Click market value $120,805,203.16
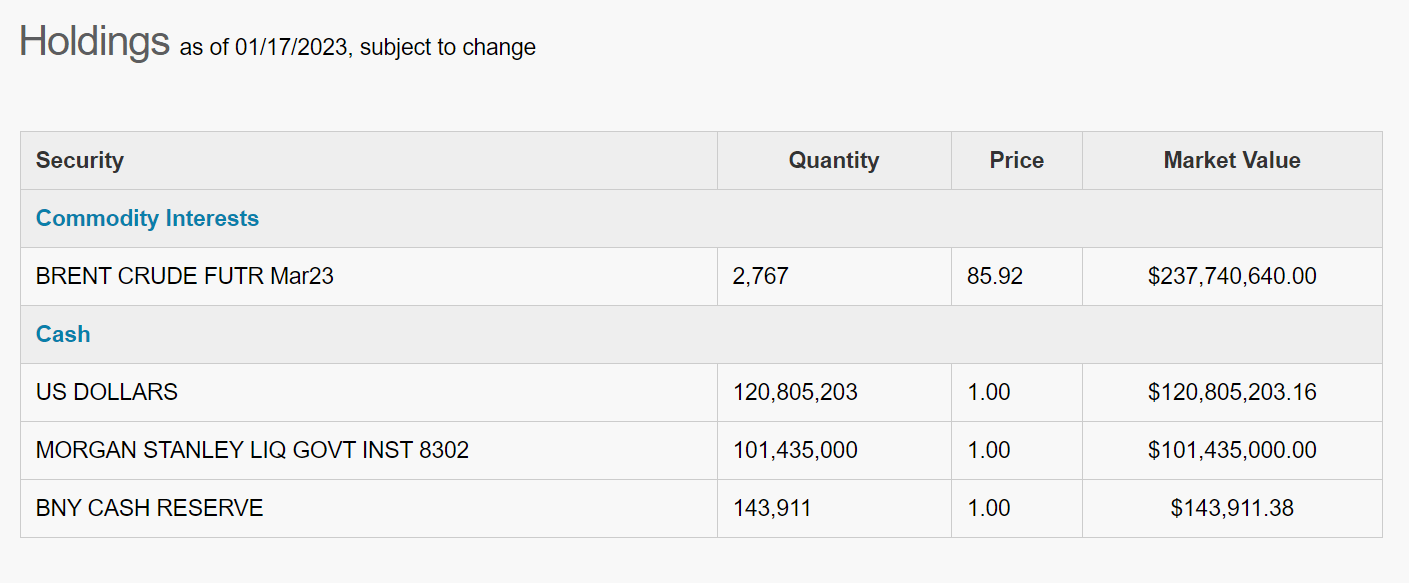Screen dimensions: 1409x583 point(1232,392)
